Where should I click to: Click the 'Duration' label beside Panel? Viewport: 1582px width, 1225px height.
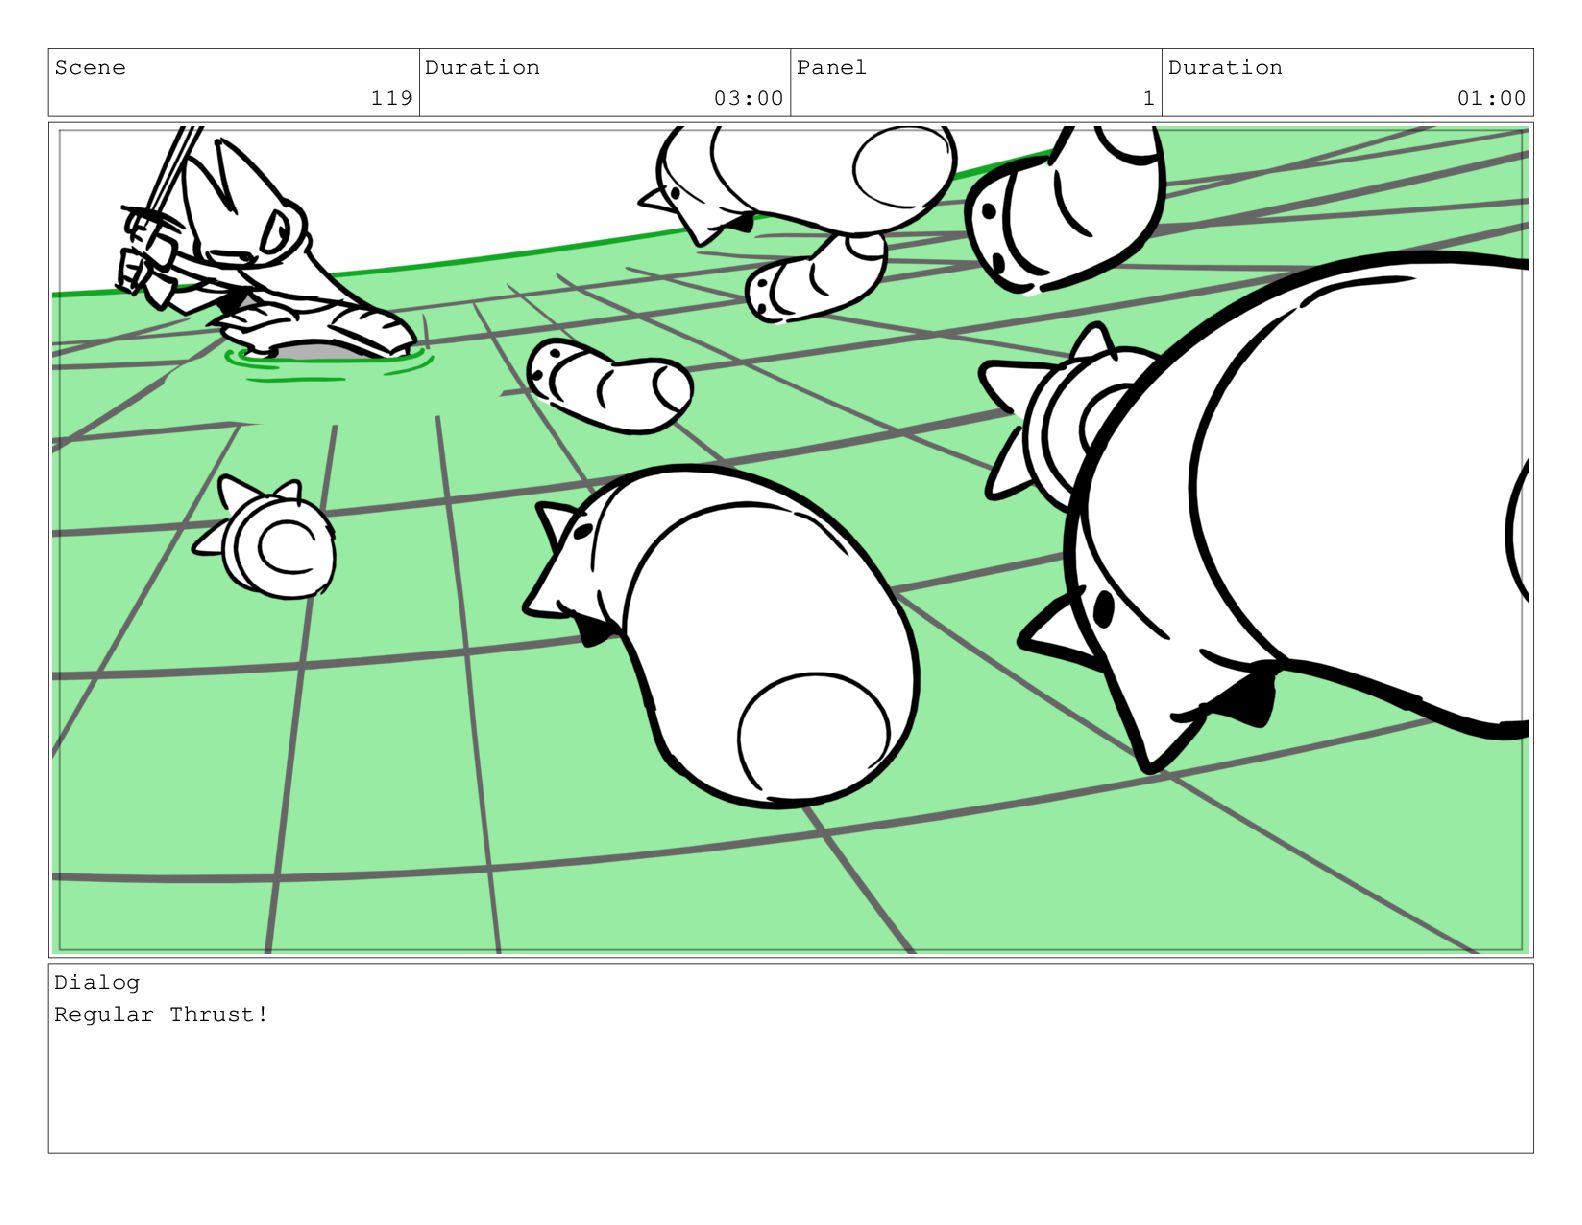coord(1225,68)
